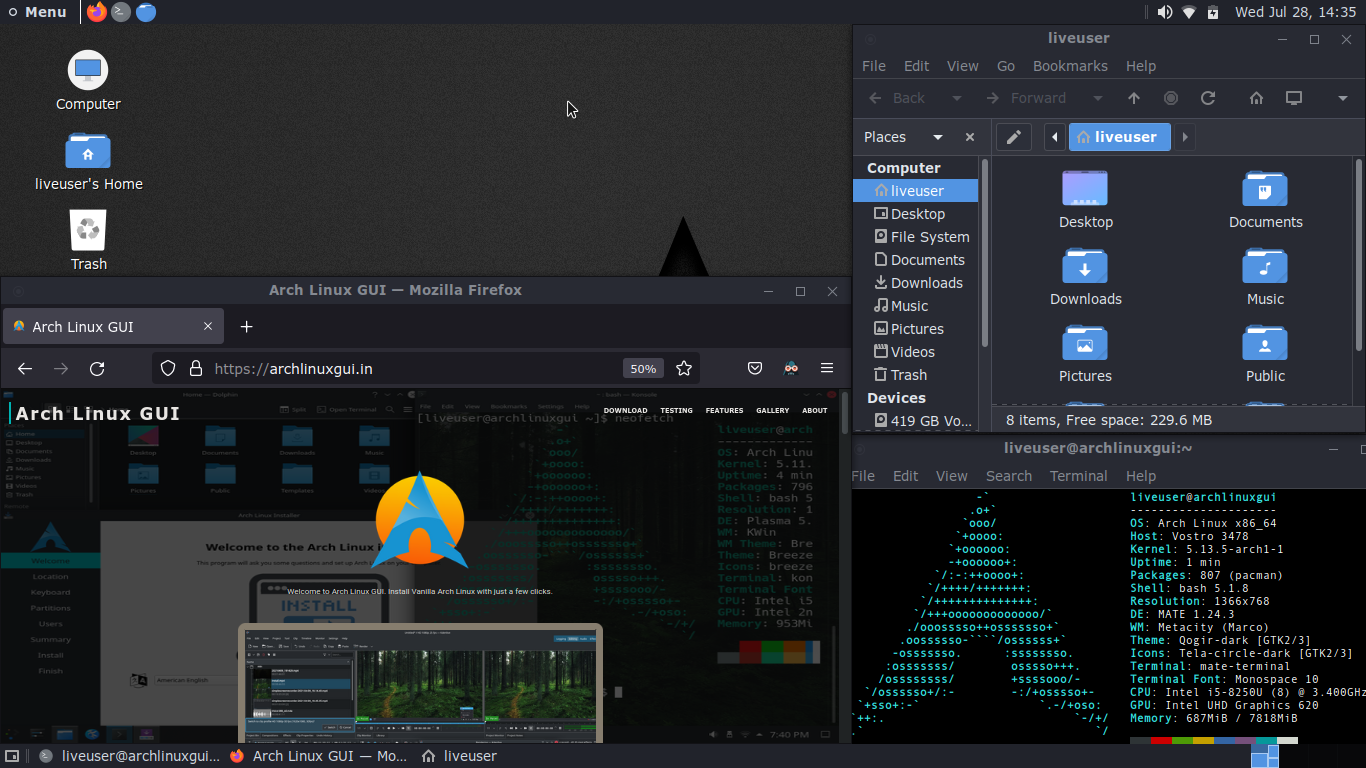Bookmark this page with the star icon
Screen dimensions: 1366x768
click(x=684, y=369)
